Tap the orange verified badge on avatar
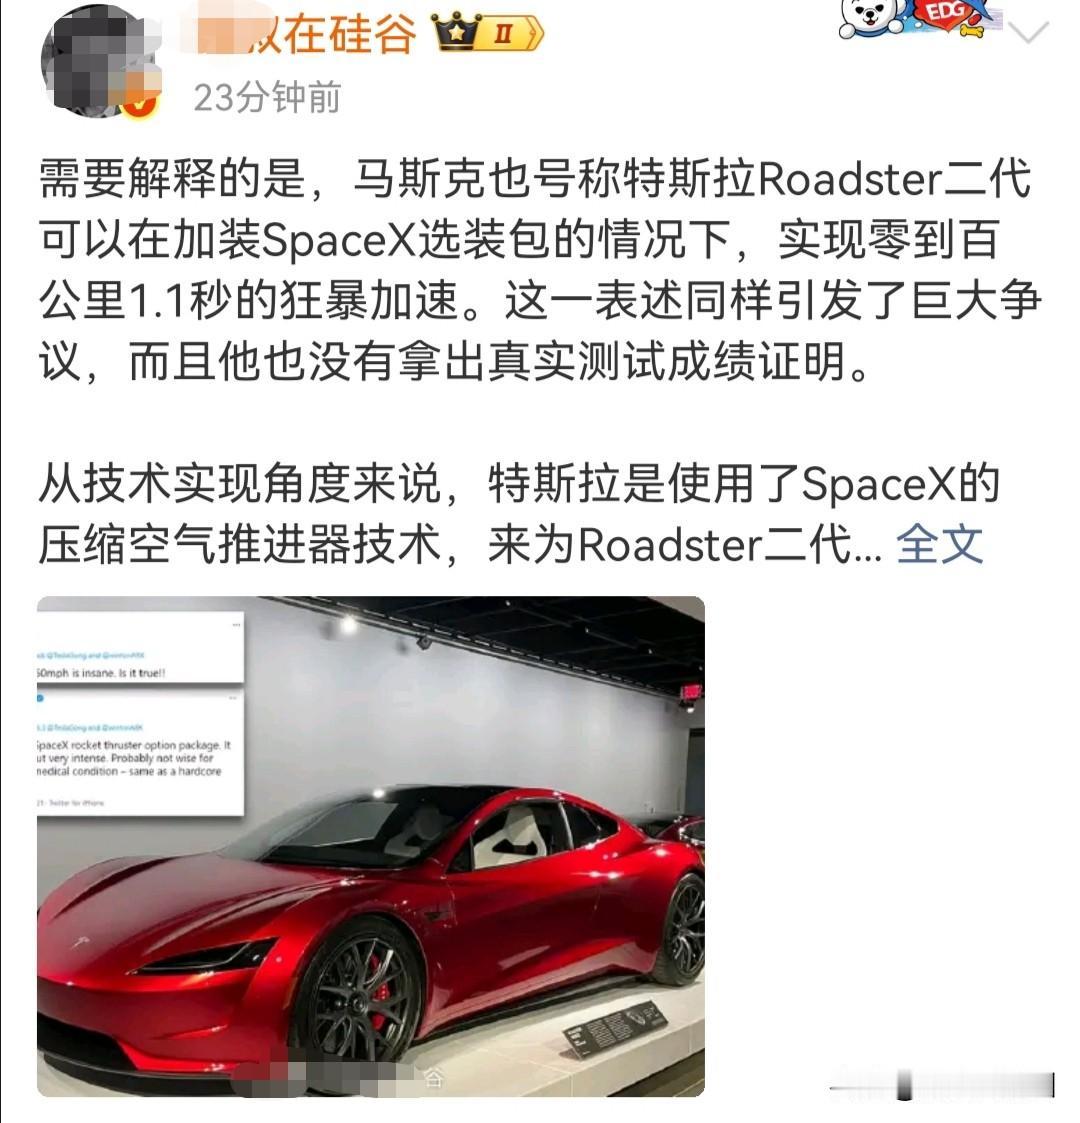Viewport: 1080px width, 1123px height. point(140,104)
